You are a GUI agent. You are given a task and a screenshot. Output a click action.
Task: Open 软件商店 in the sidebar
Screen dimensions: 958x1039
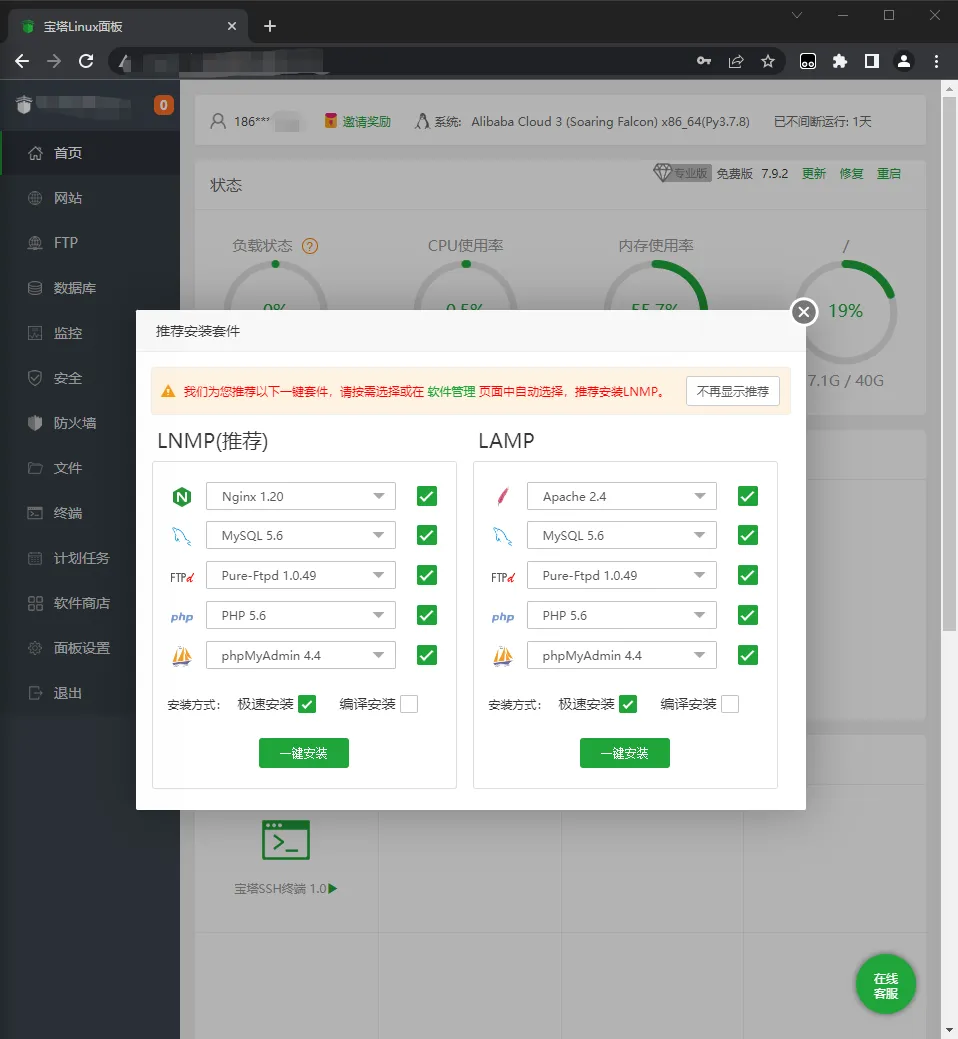pos(90,603)
